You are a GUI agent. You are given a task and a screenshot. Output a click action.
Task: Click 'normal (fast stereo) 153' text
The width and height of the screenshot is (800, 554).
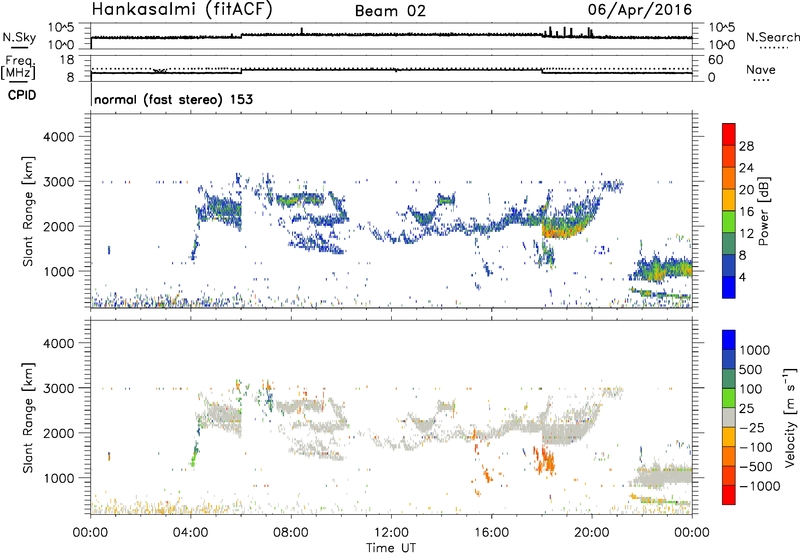click(173, 99)
